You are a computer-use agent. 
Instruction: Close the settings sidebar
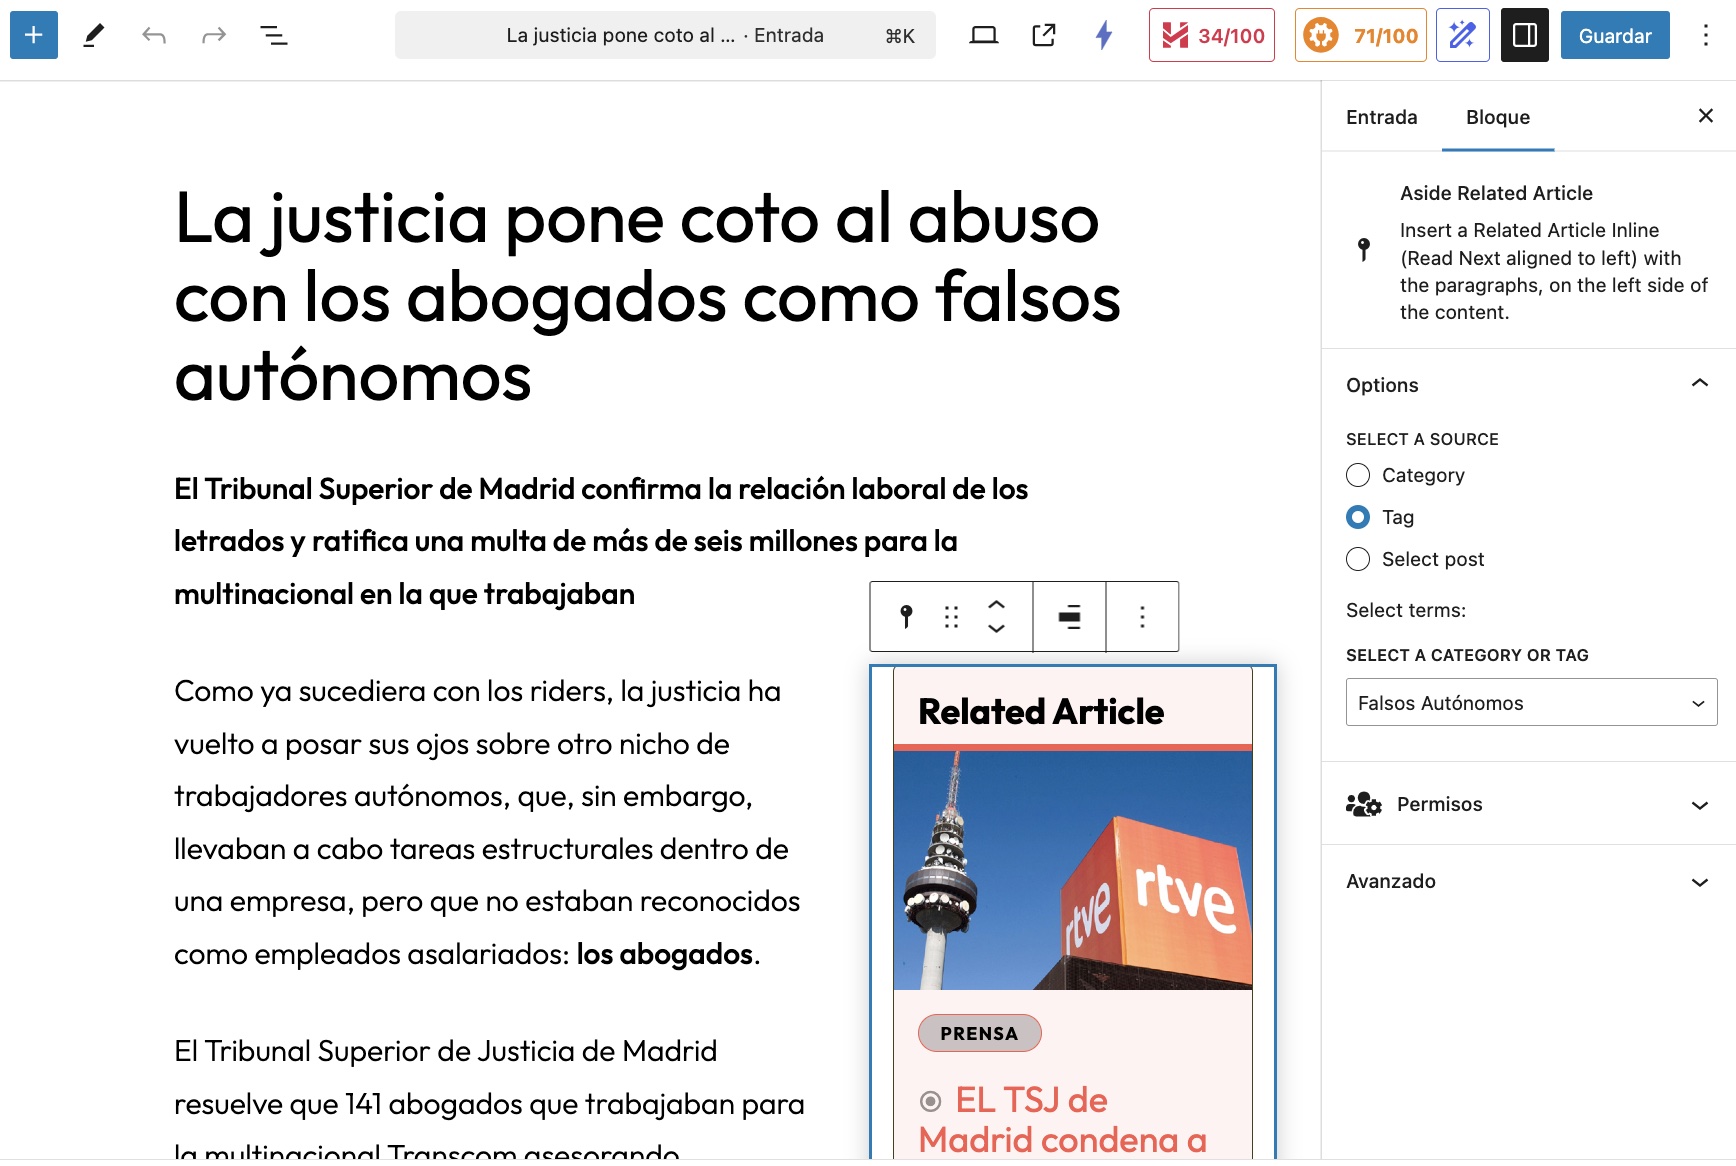tap(1705, 116)
